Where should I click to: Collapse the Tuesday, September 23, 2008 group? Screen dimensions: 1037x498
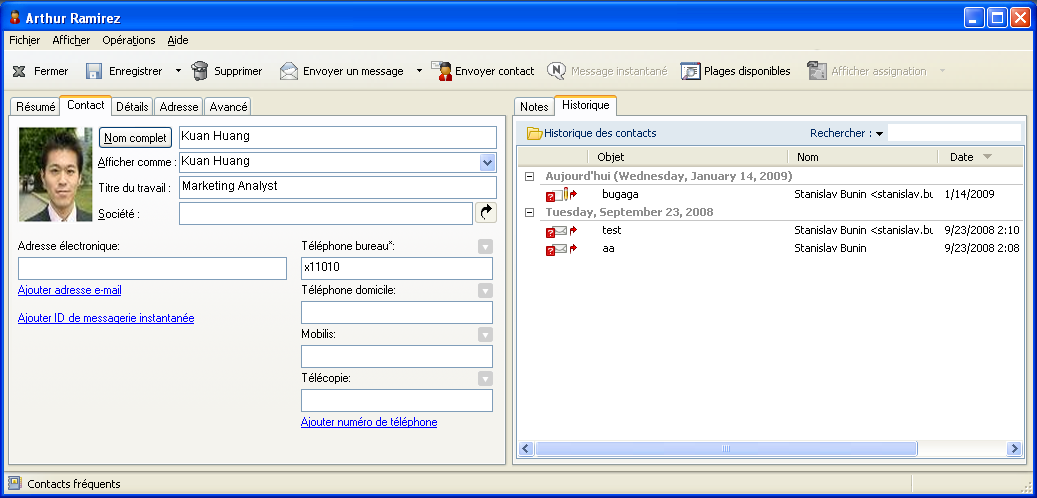pos(529,212)
